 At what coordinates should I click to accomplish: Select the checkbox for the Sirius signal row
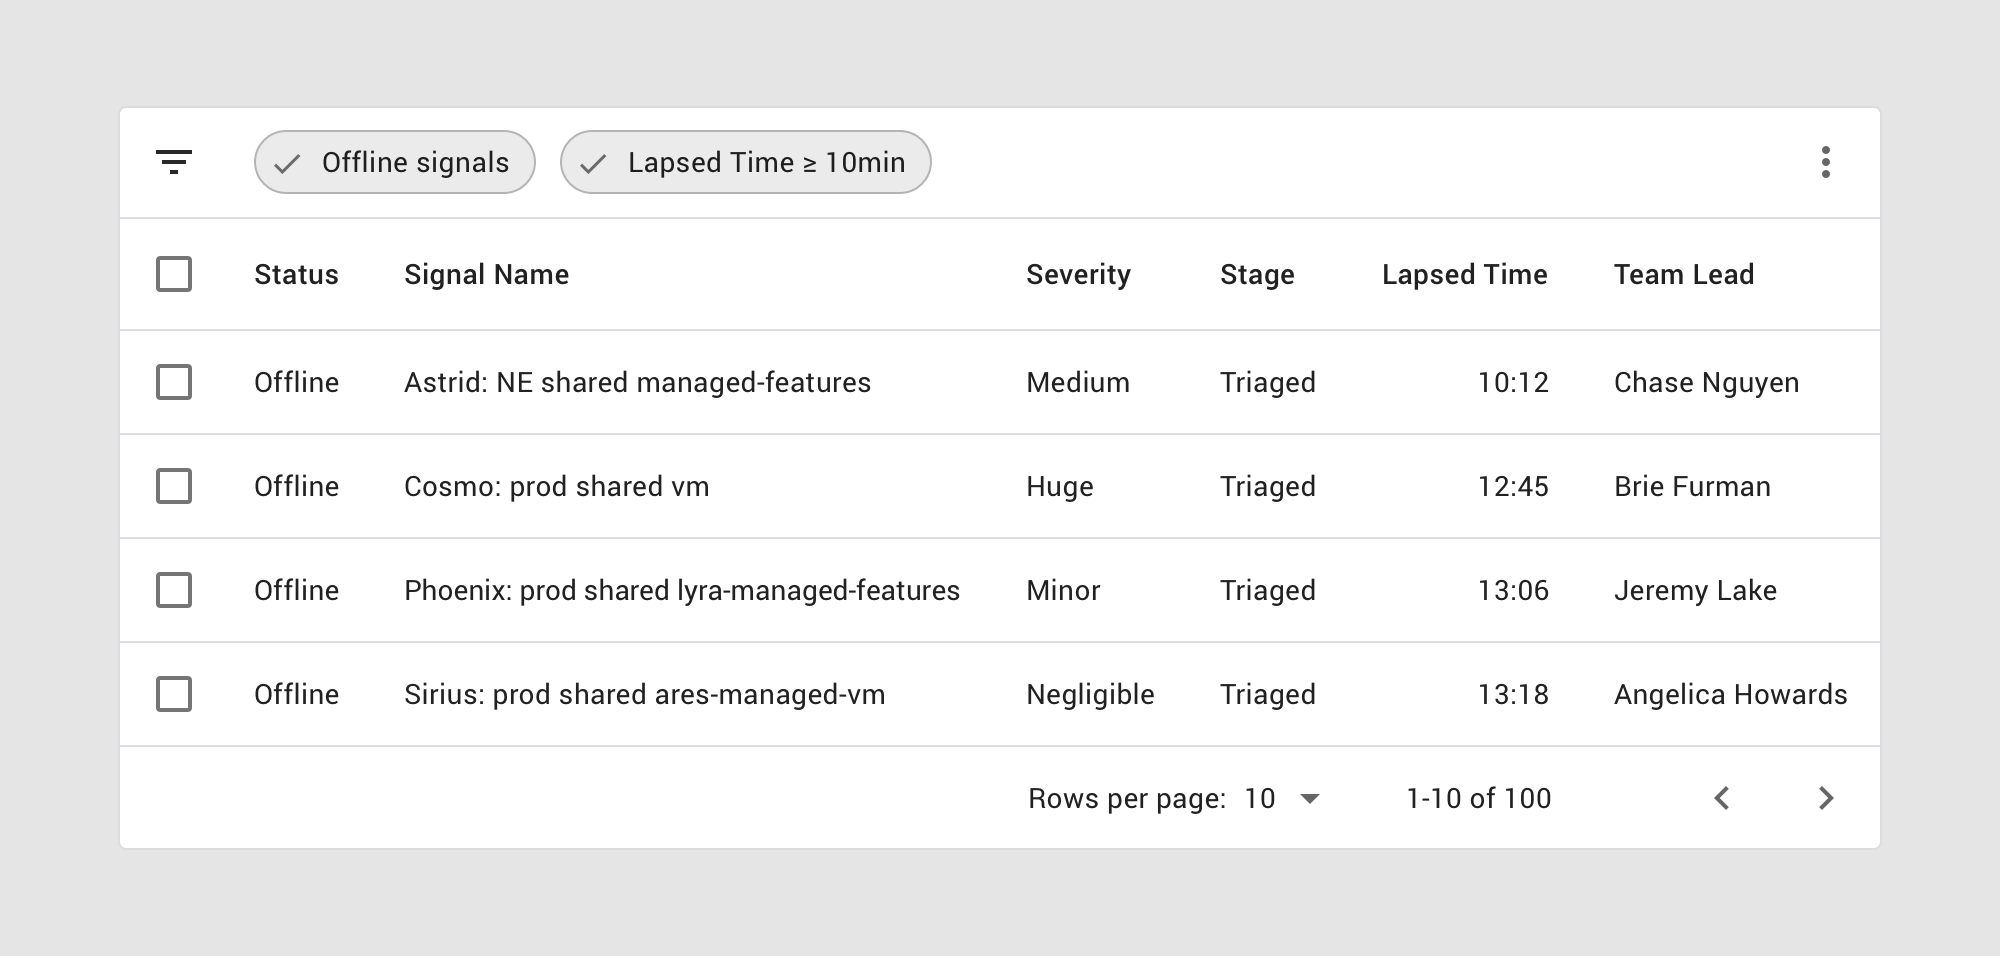(174, 694)
